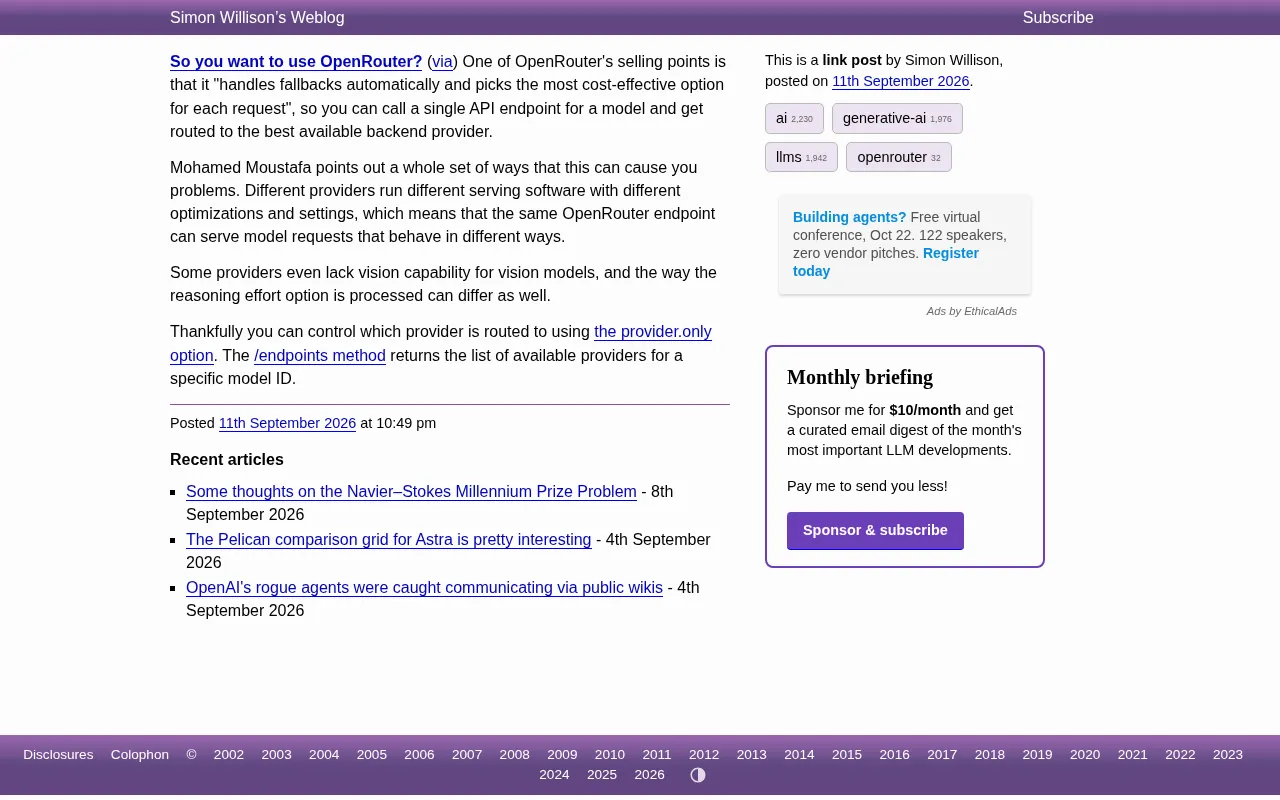The image size is (1280, 800).
Task: Open the Navier–Stokes Millennium Prize article
Action: point(411,492)
